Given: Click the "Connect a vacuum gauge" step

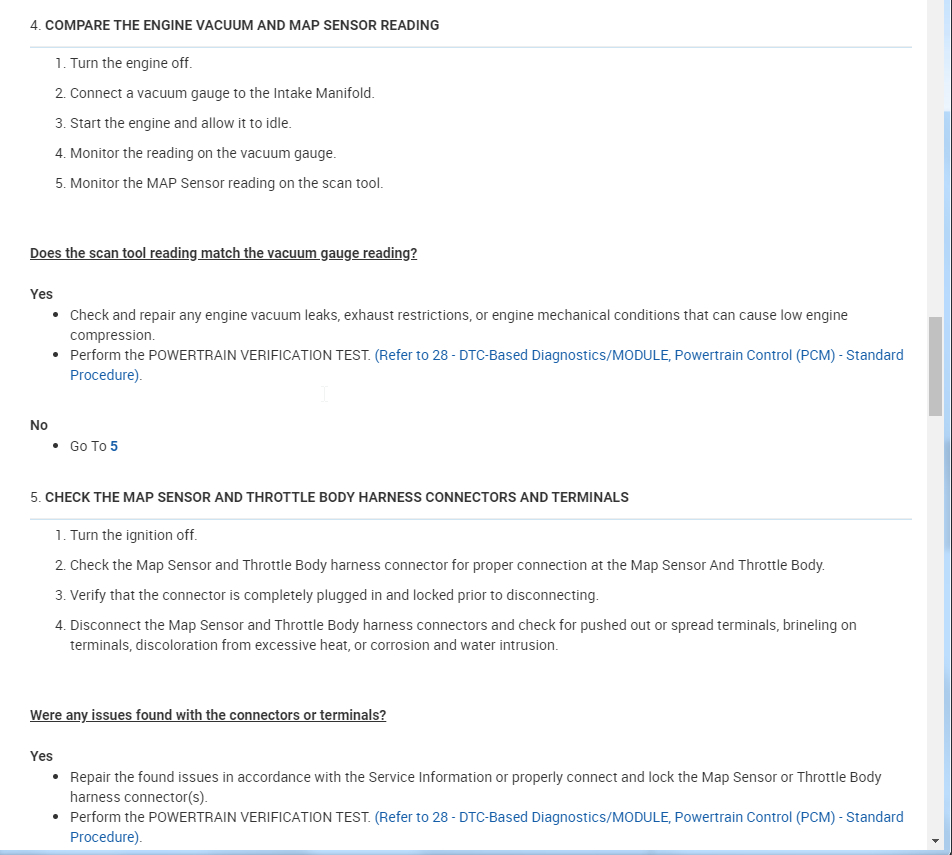Looking at the screenshot, I should [x=222, y=93].
